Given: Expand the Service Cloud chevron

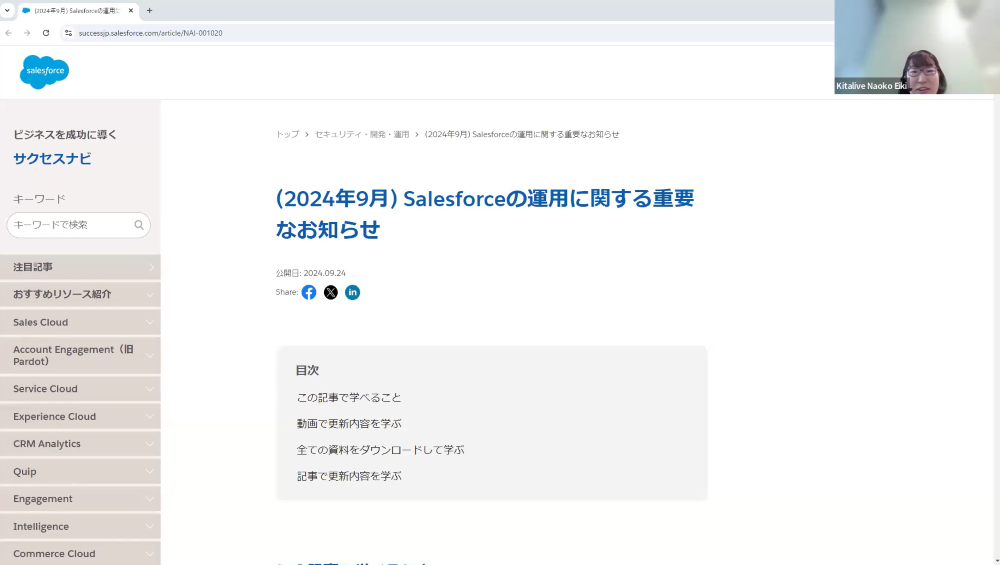Looking at the screenshot, I should [150, 389].
